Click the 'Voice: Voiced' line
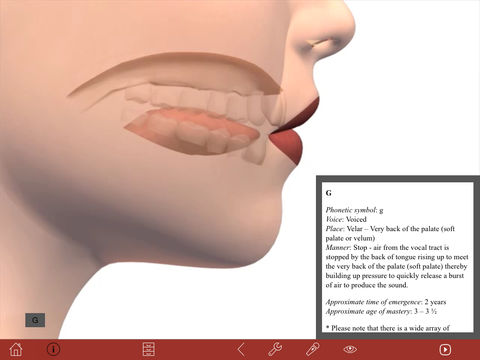Image resolution: width=480 pixels, height=360 pixels. 346,219
